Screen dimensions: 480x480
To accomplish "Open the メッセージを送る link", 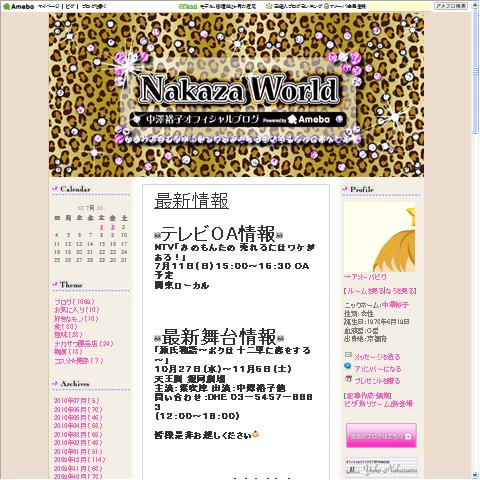I will pos(377,357).
